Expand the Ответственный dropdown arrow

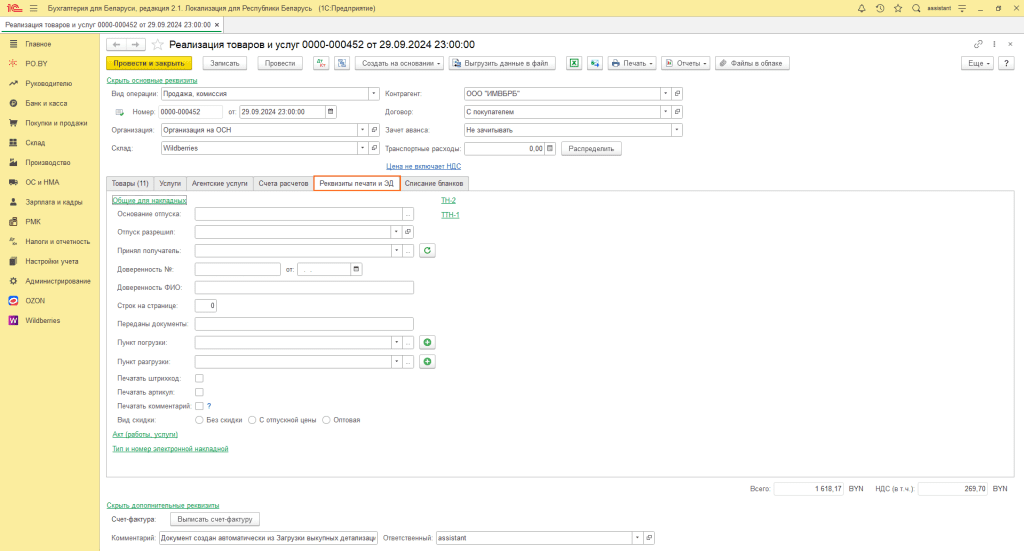point(637,538)
